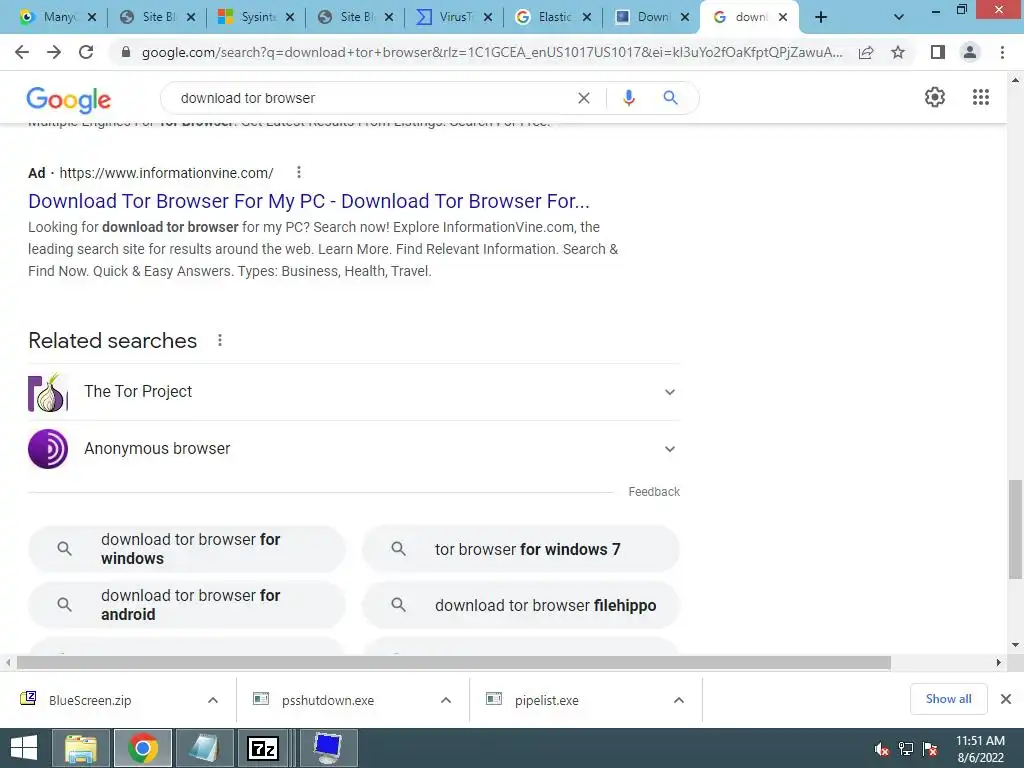
Task: Open the tab search dropdown chevron
Action: click(x=899, y=18)
